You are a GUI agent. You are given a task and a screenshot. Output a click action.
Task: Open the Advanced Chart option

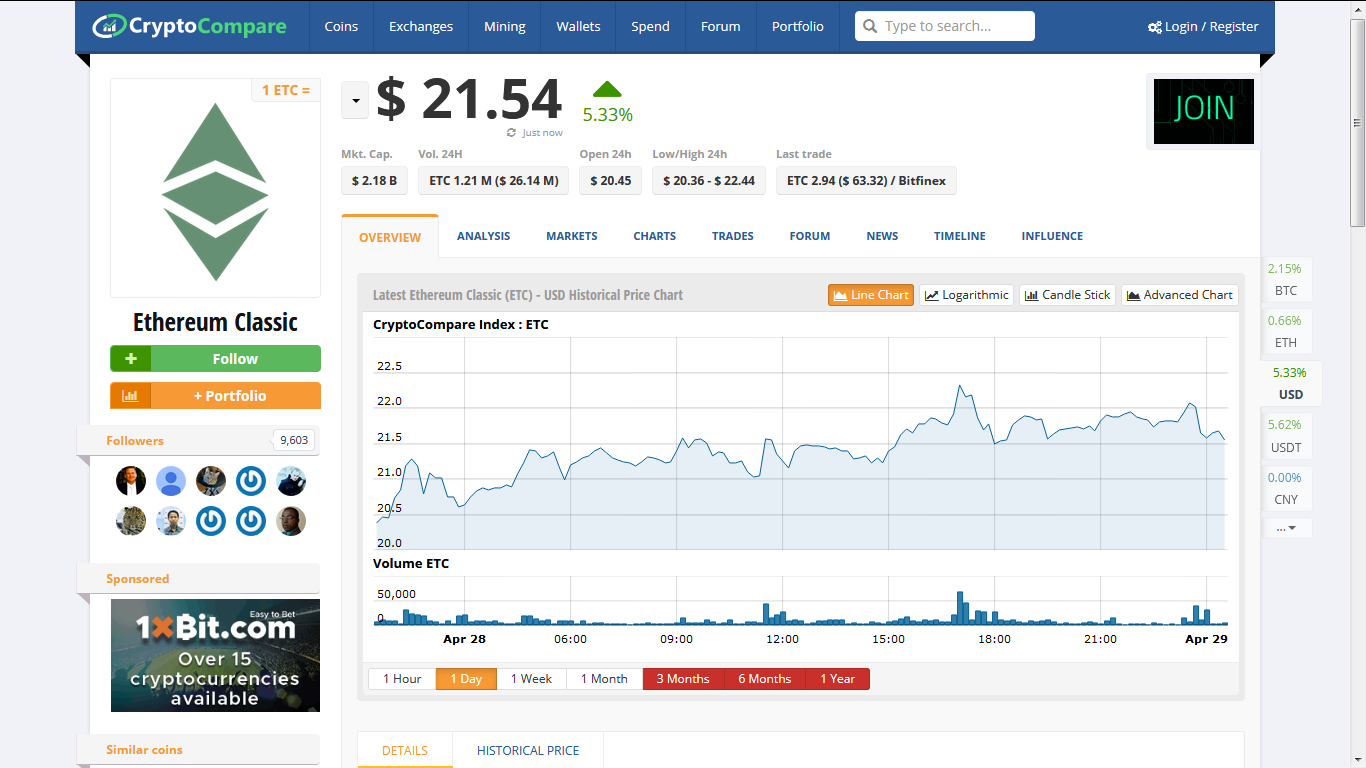point(1179,295)
